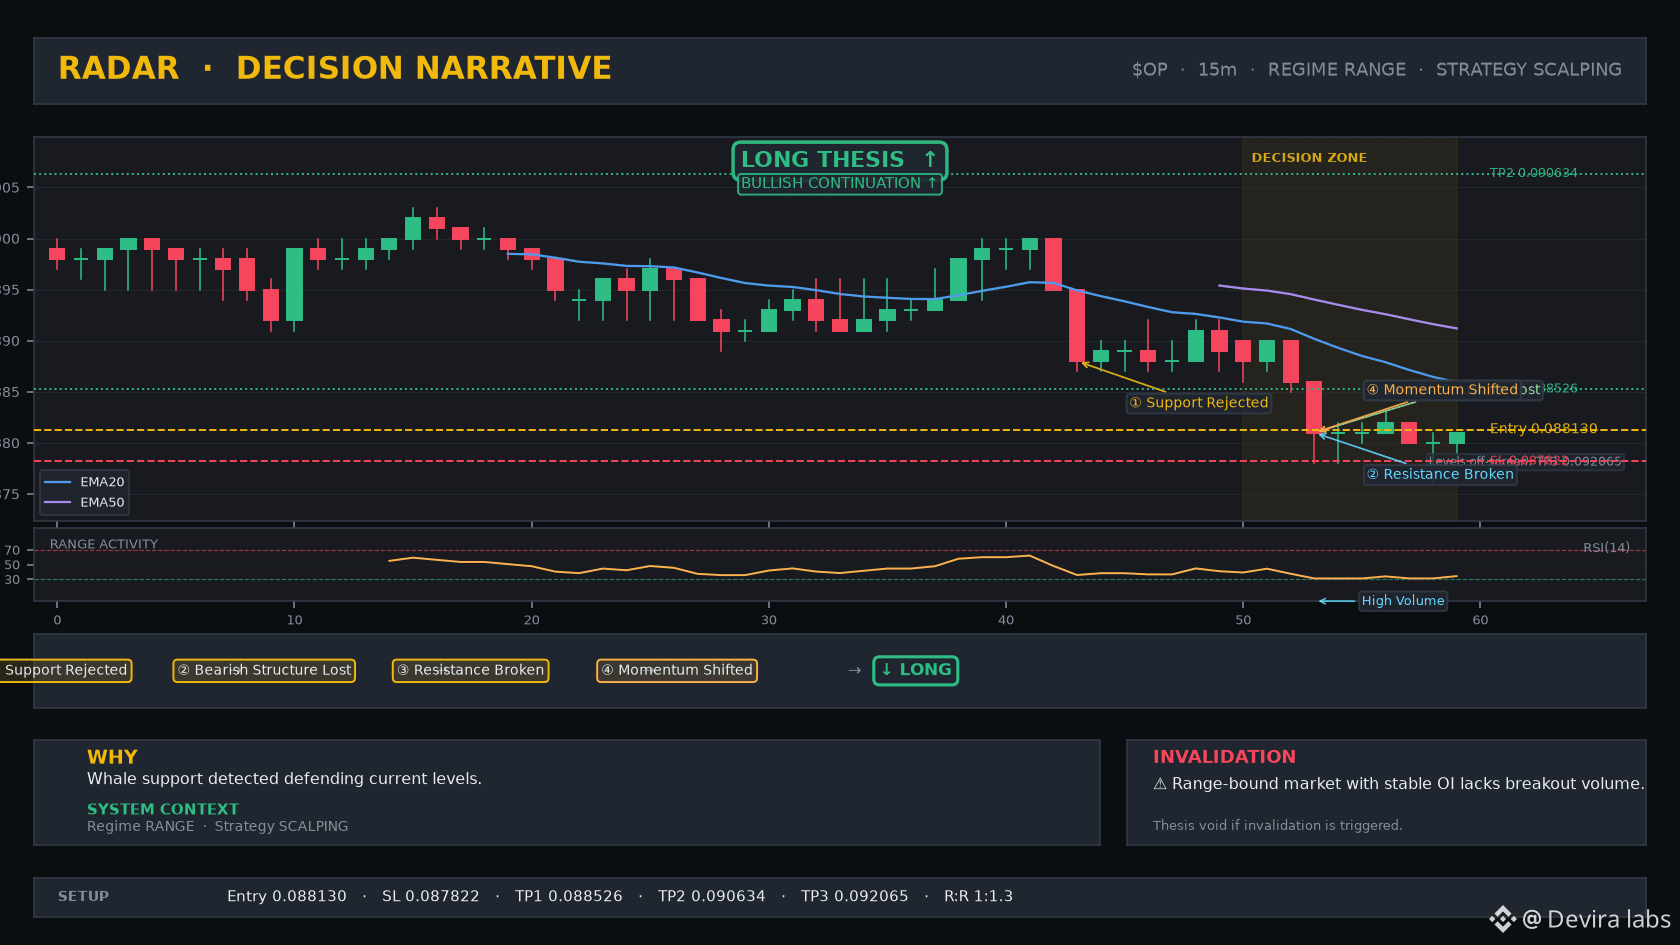This screenshot has width=1680, height=945.
Task: Click the STRATEGY SCALPING header tag
Action: (1529, 69)
